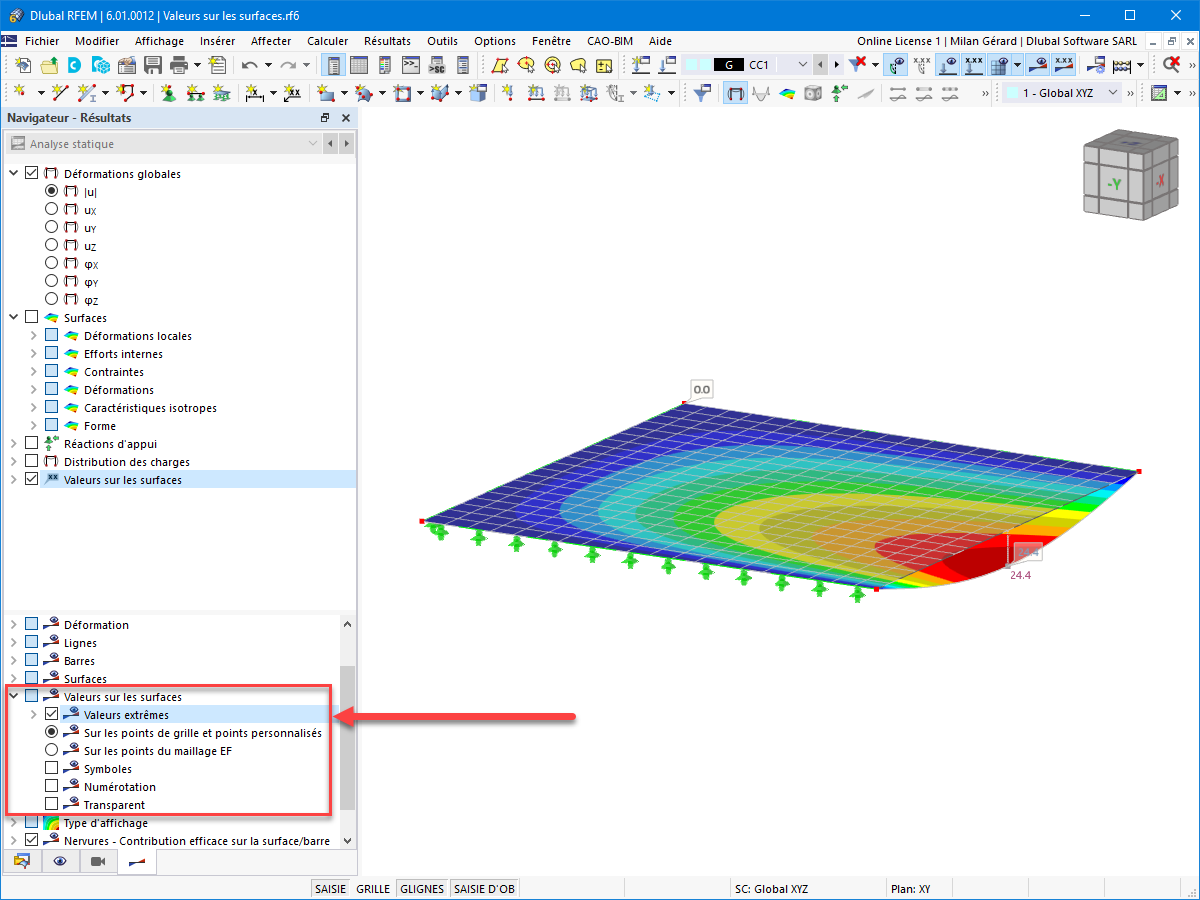
Task: Select the uZ deformation radio button
Action: coord(52,246)
